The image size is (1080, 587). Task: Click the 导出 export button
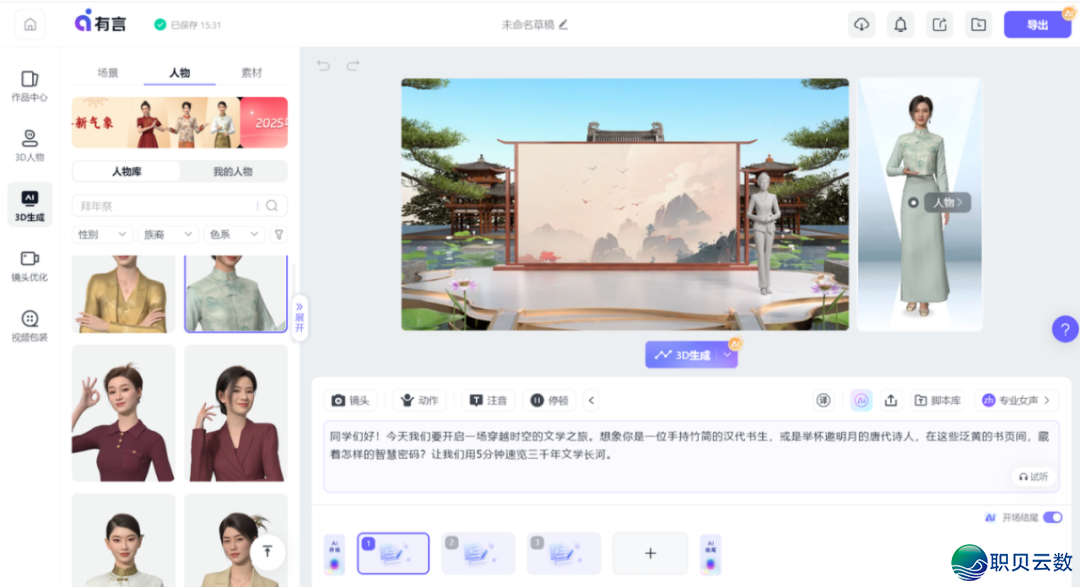pyautogui.click(x=1037, y=23)
